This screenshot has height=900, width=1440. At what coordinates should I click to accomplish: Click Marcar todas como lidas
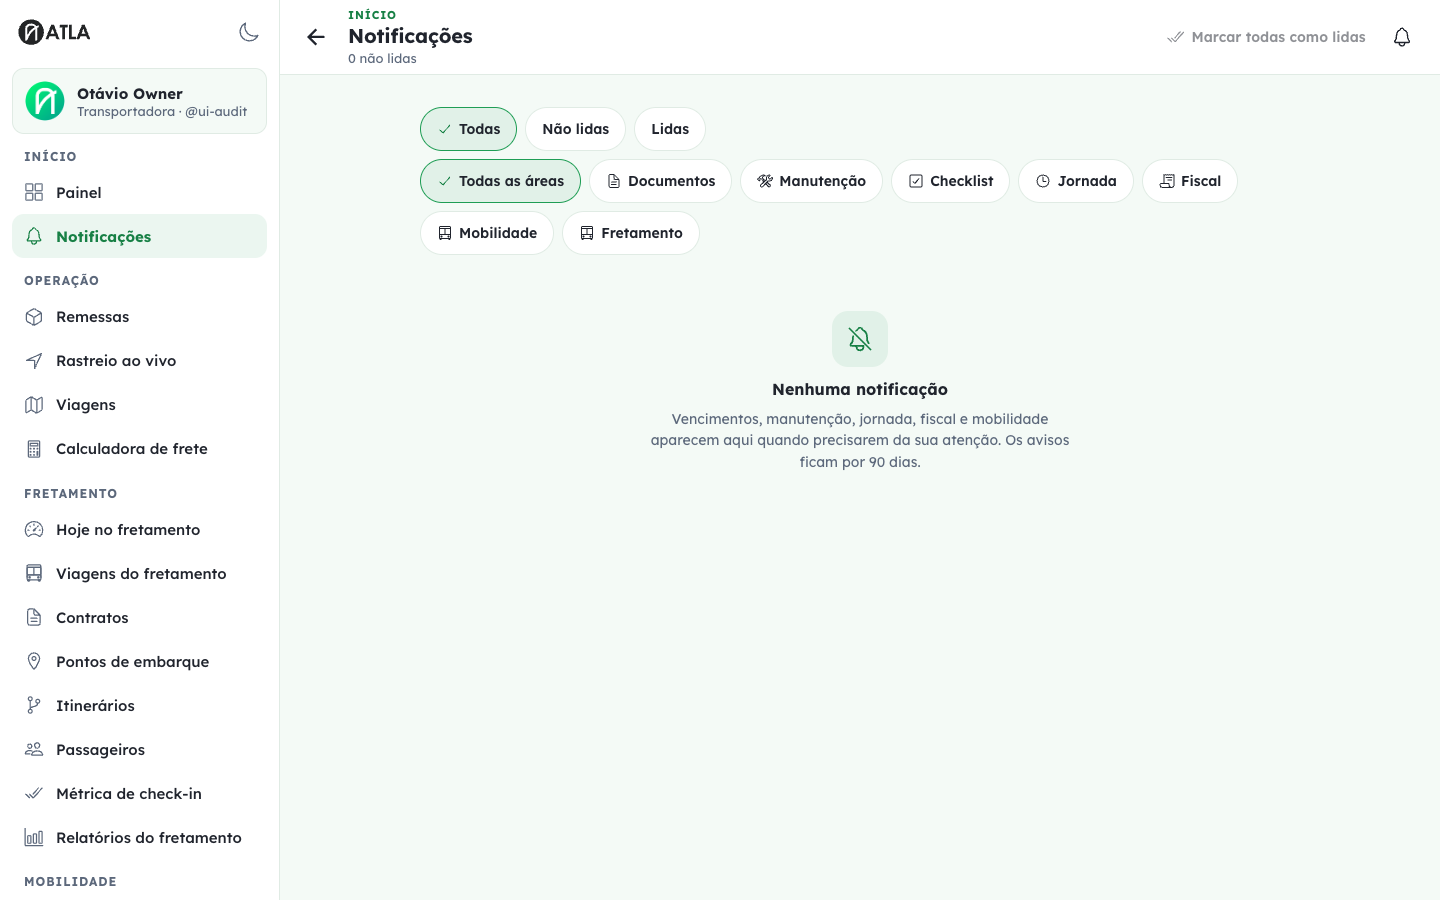(1266, 37)
